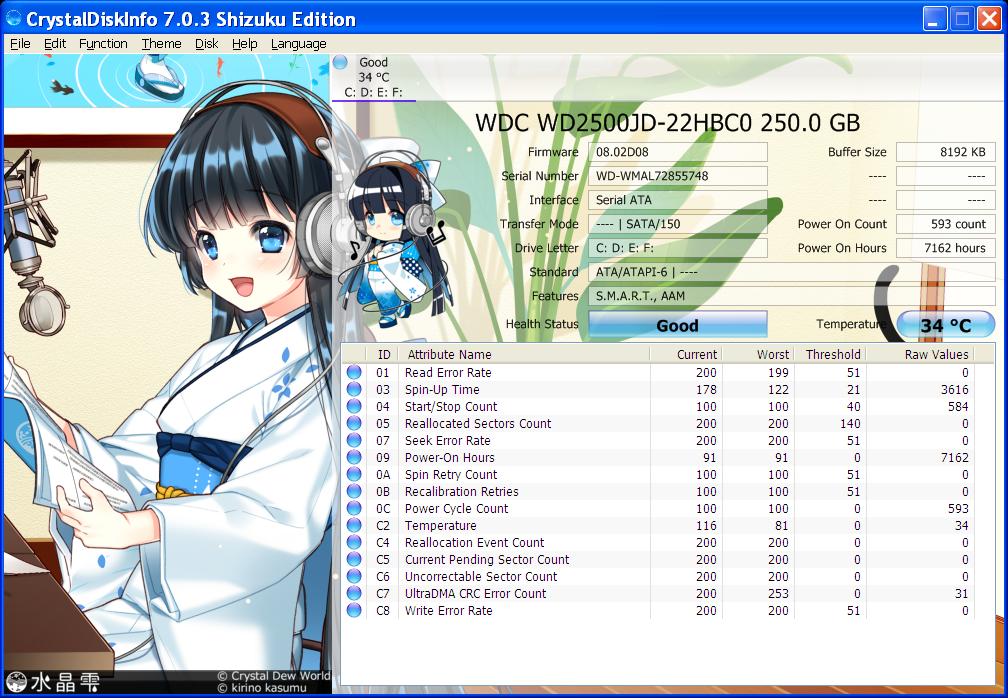Viewport: 1008px width, 698px height.
Task: Click the Threshold column header
Action: [x=833, y=354]
